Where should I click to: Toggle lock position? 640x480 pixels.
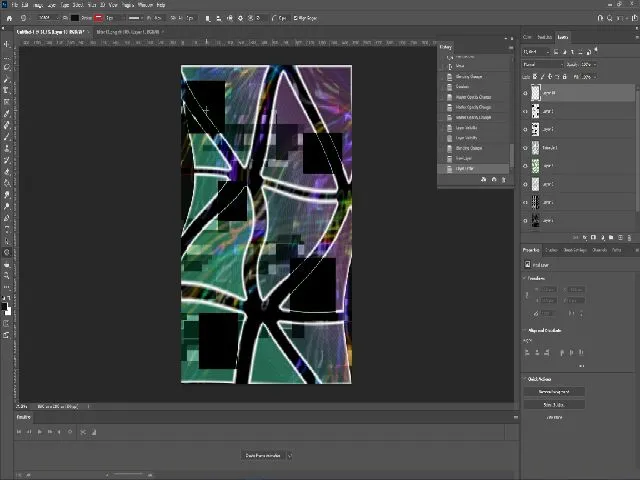[550, 76]
